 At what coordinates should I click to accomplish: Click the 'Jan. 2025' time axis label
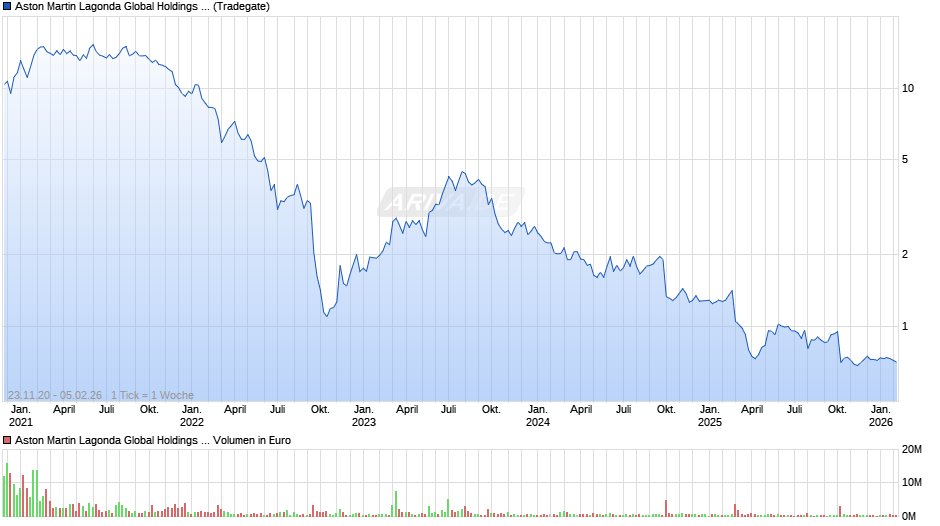(710, 416)
